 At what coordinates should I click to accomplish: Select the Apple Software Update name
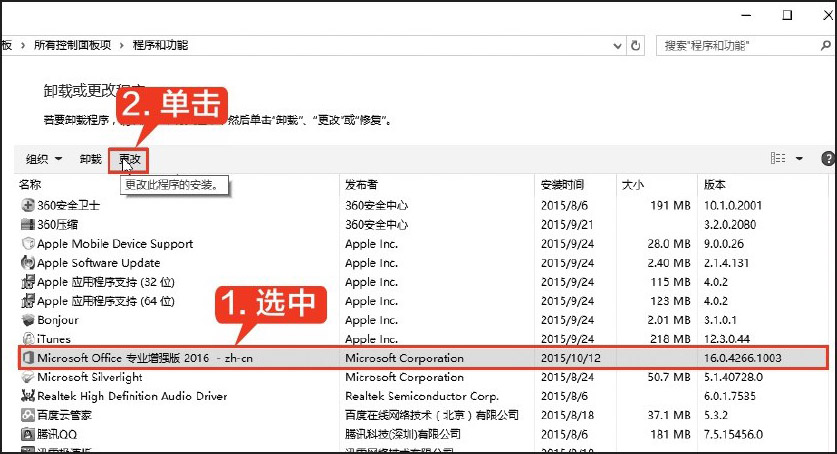pyautogui.click(x=98, y=263)
